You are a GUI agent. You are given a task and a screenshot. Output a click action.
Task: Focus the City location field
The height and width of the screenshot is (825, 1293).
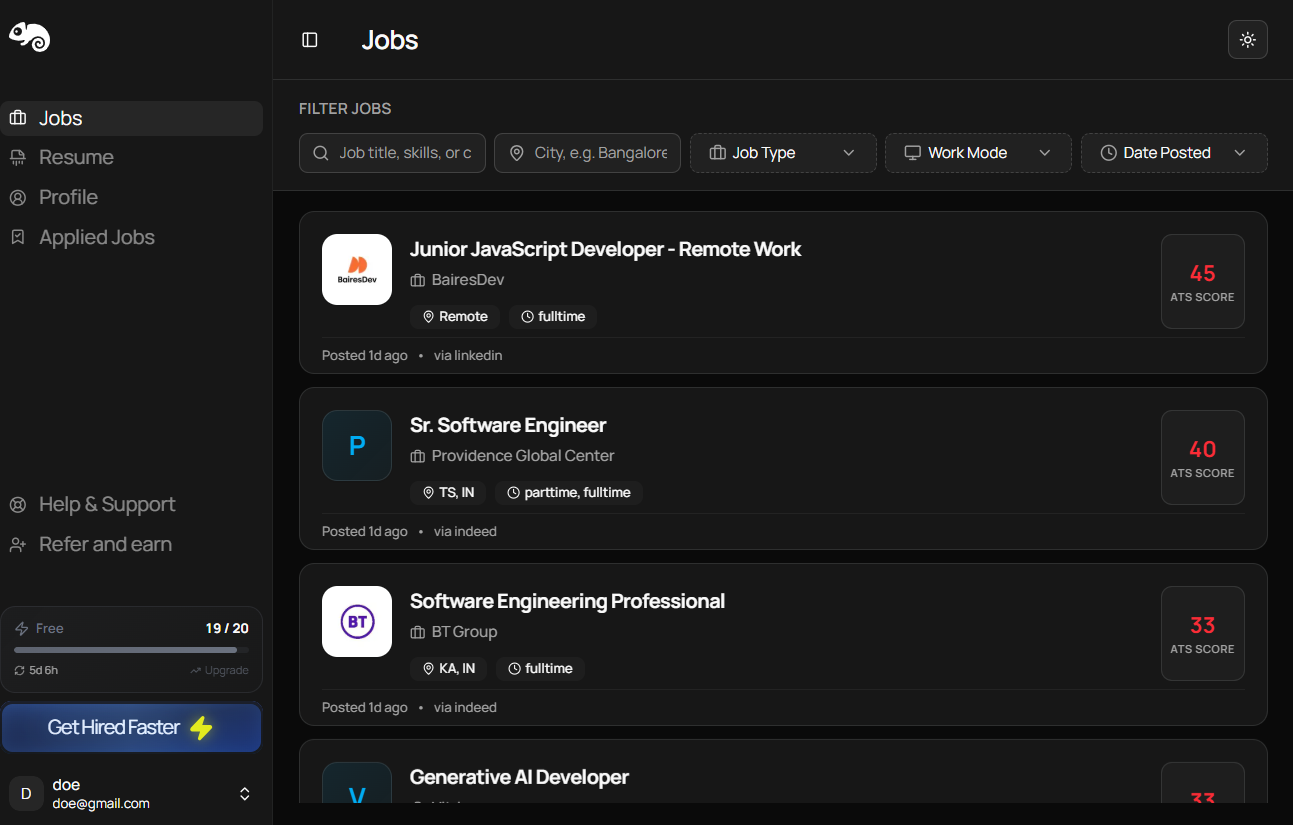587,153
